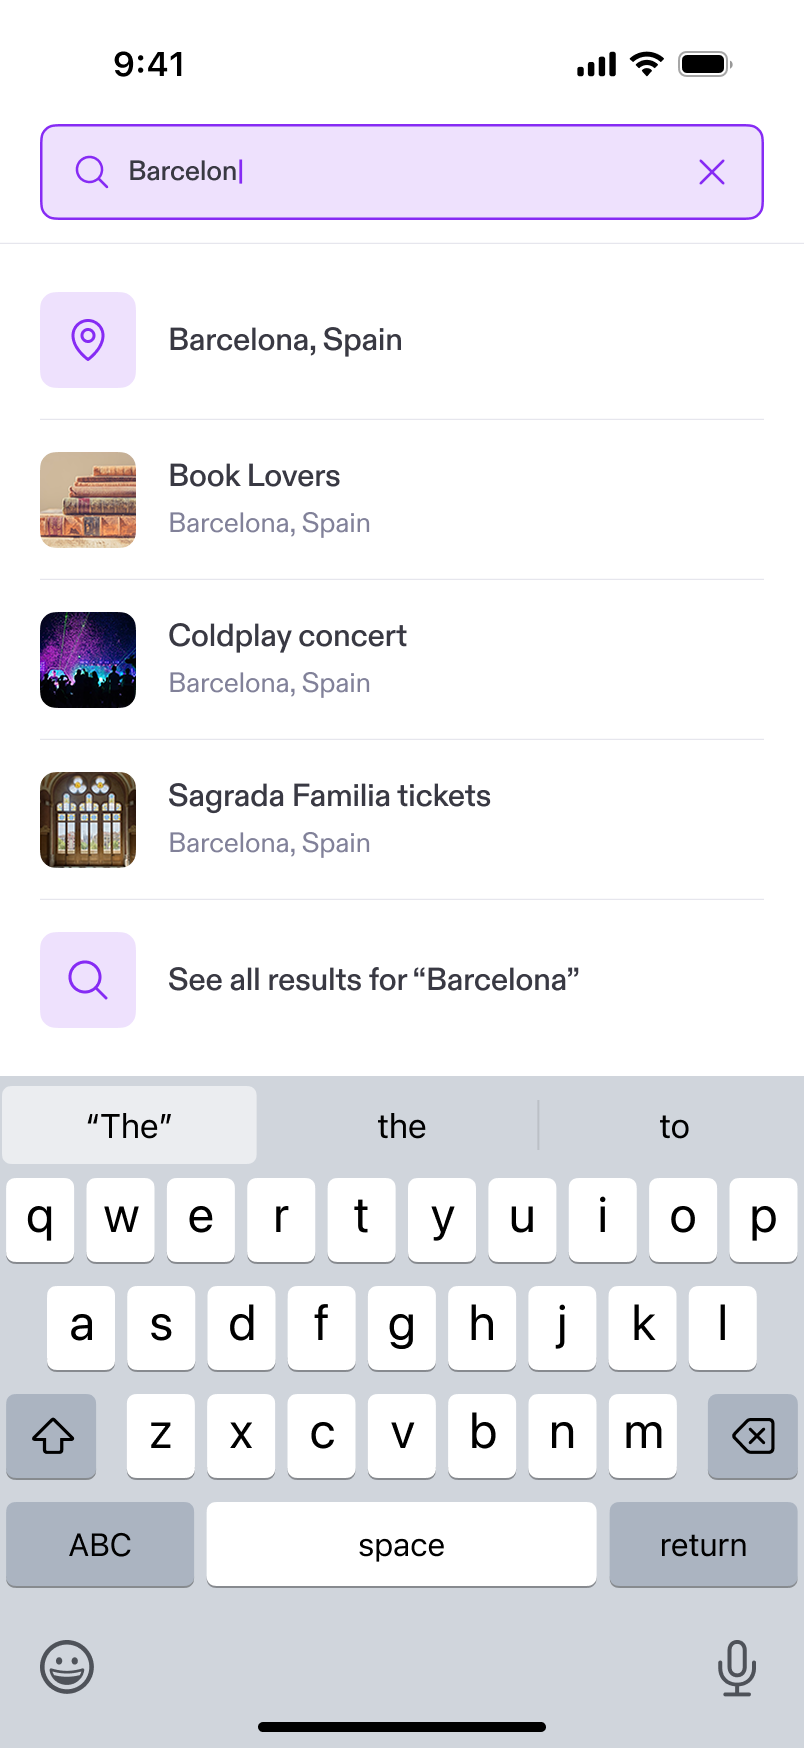See all results for "Barcelona"
Viewport: 804px width, 1748px height.
tap(374, 980)
